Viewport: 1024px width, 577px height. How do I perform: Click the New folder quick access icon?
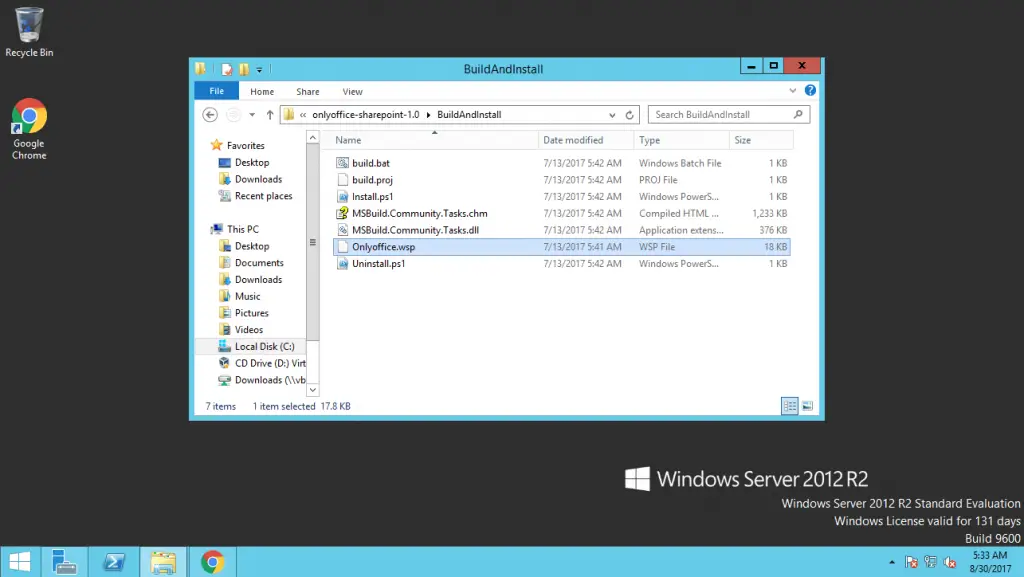(244, 69)
